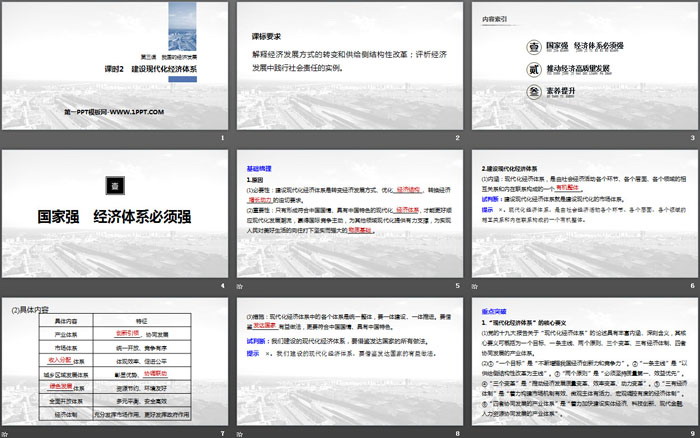Select the 具体内容 table slide thumbnail
This screenshot has height=438, width=700.
click(115, 362)
